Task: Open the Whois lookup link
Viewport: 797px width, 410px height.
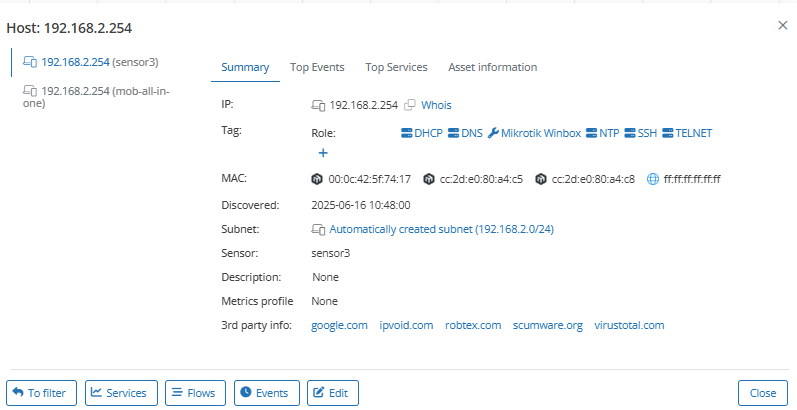Action: click(437, 105)
